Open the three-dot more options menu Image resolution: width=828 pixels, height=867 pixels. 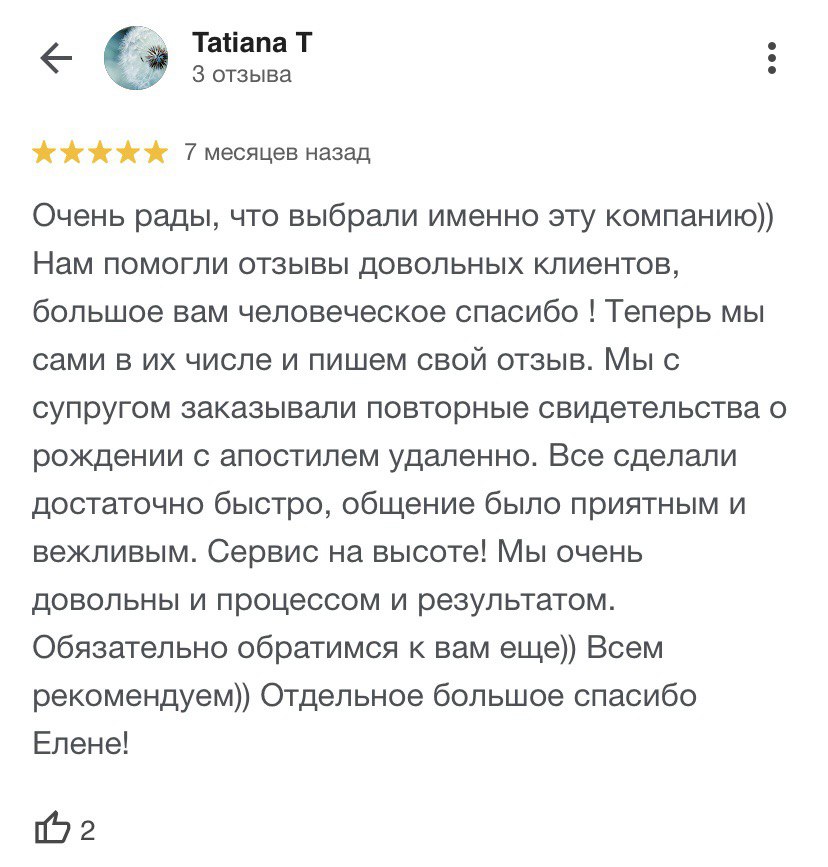coord(772,58)
